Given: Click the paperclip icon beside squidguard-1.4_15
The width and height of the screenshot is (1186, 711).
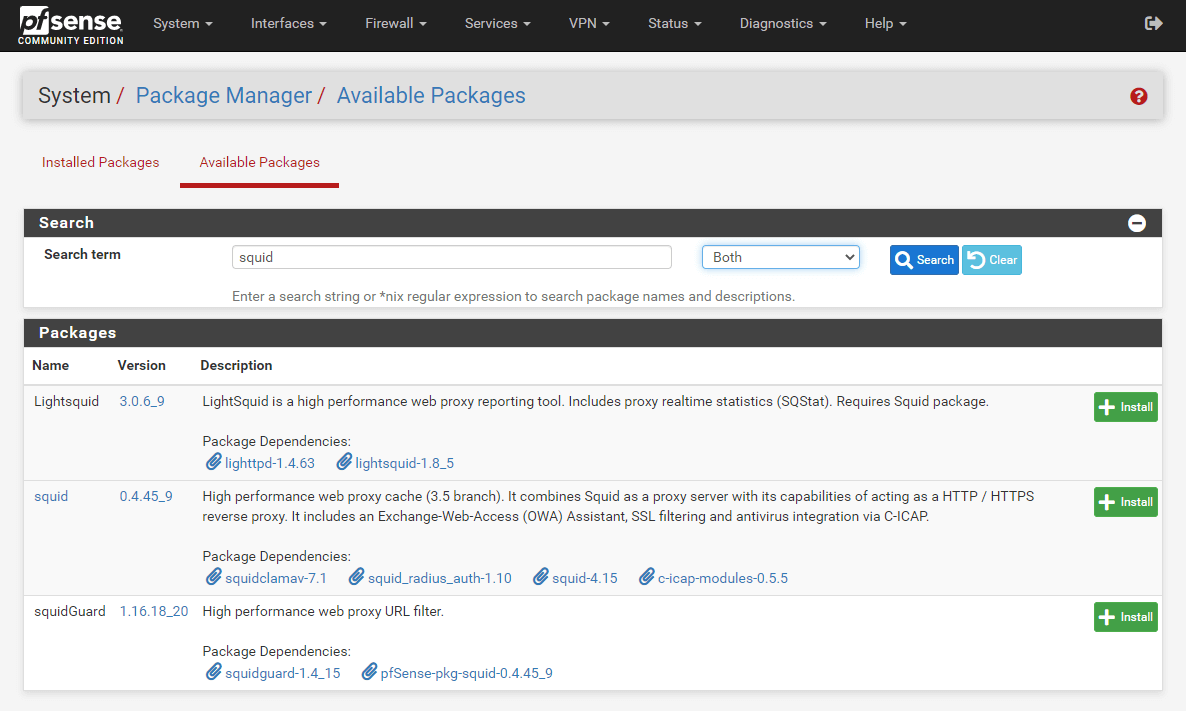Looking at the screenshot, I should [213, 672].
